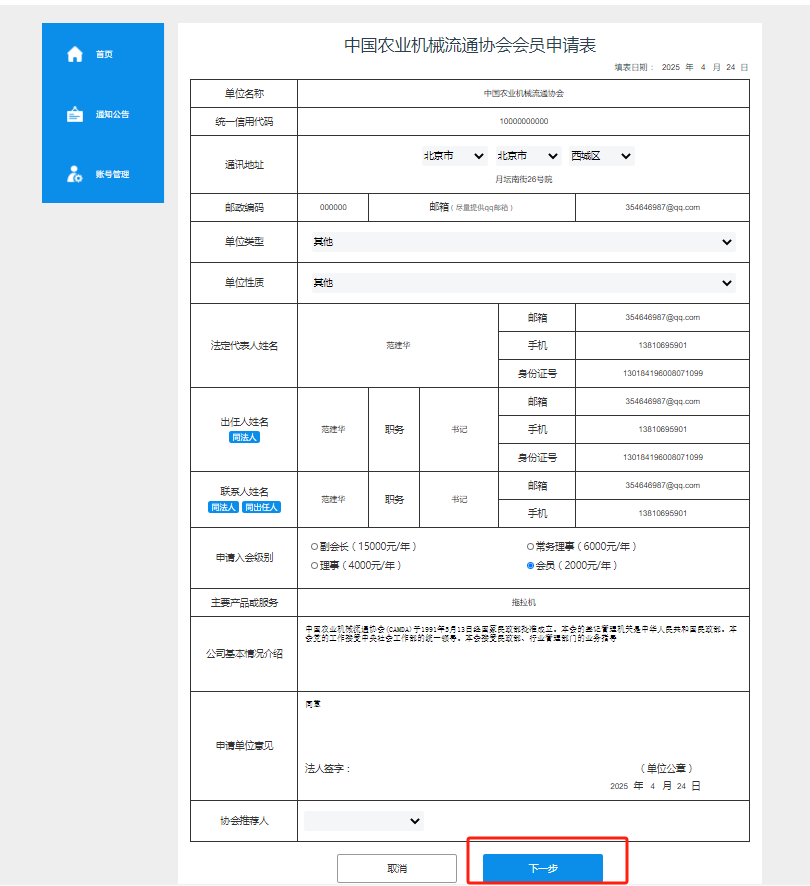Viewport: 810px width, 886px height.
Task: Click the 申请单位意见 text area
Action: click(523, 726)
